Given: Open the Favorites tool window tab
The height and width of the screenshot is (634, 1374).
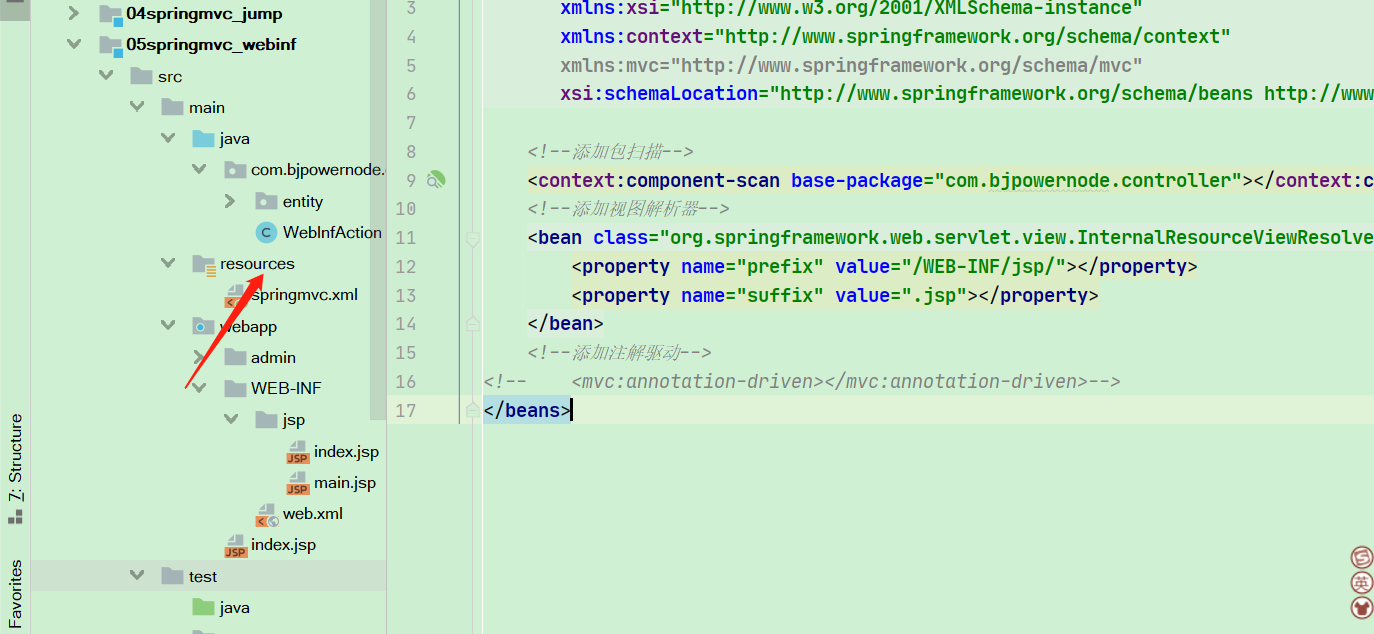Looking at the screenshot, I should tap(15, 593).
